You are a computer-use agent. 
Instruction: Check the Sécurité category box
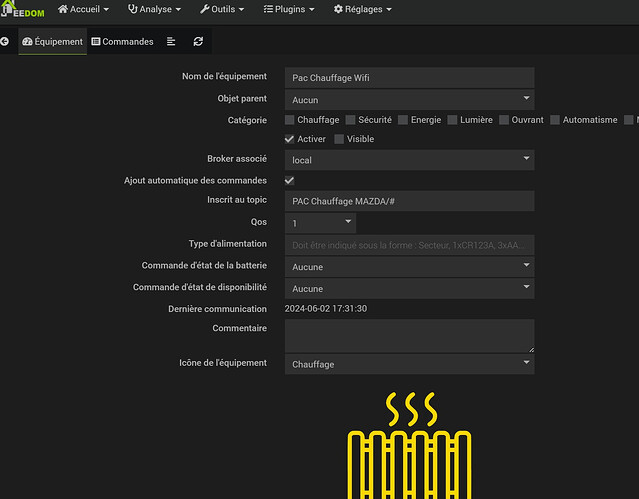coord(350,120)
